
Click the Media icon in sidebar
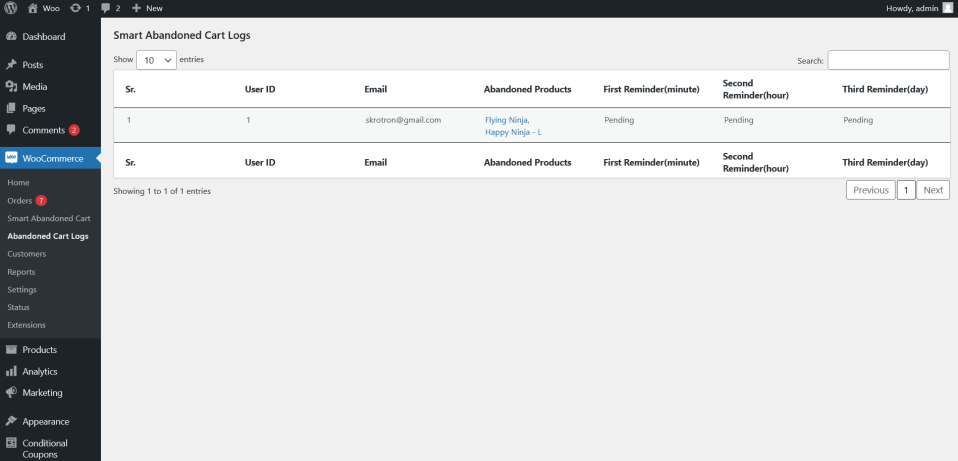coord(11,87)
